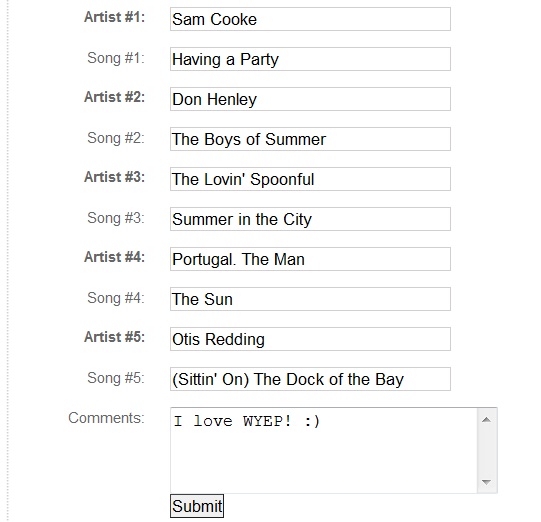Click the Song #5 label
541x522 pixels.
pos(116,378)
